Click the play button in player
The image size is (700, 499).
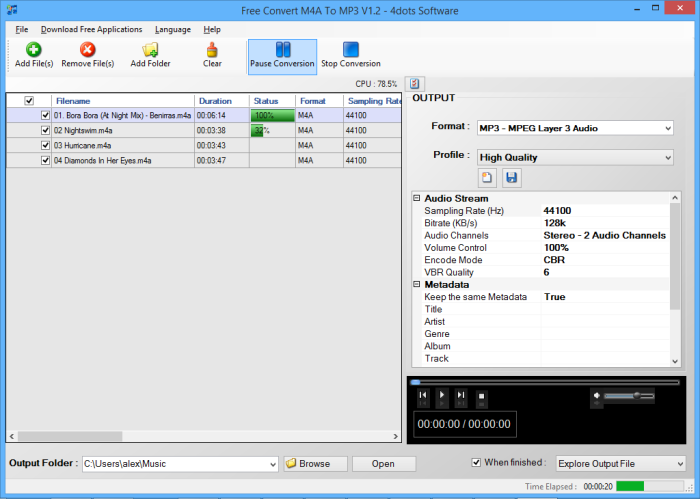click(442, 395)
